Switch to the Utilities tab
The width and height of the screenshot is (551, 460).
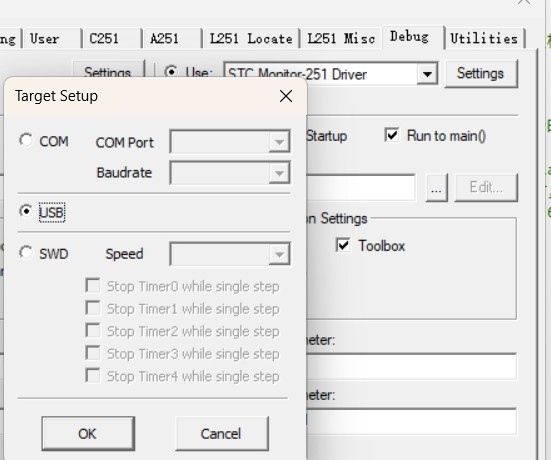(x=484, y=38)
